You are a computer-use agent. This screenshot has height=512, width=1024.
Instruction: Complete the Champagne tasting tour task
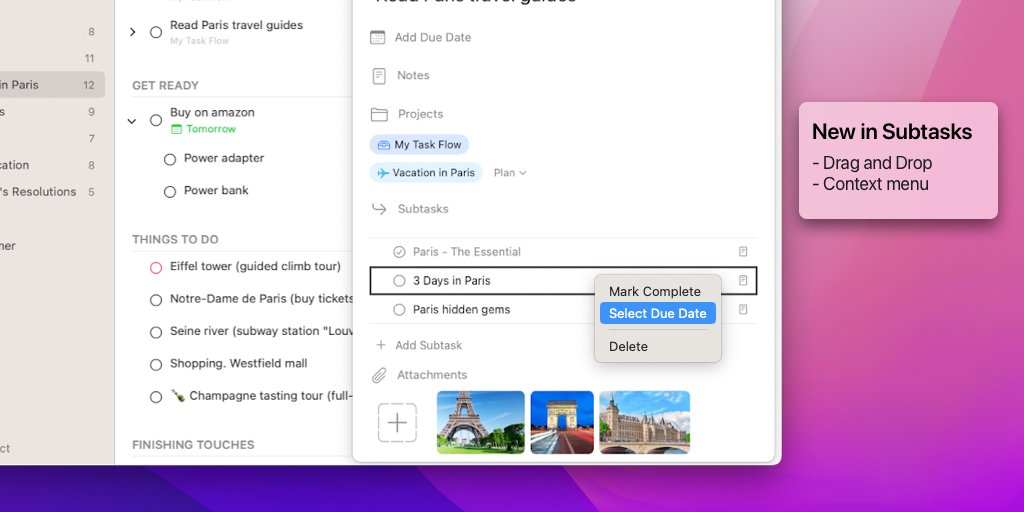pos(156,397)
